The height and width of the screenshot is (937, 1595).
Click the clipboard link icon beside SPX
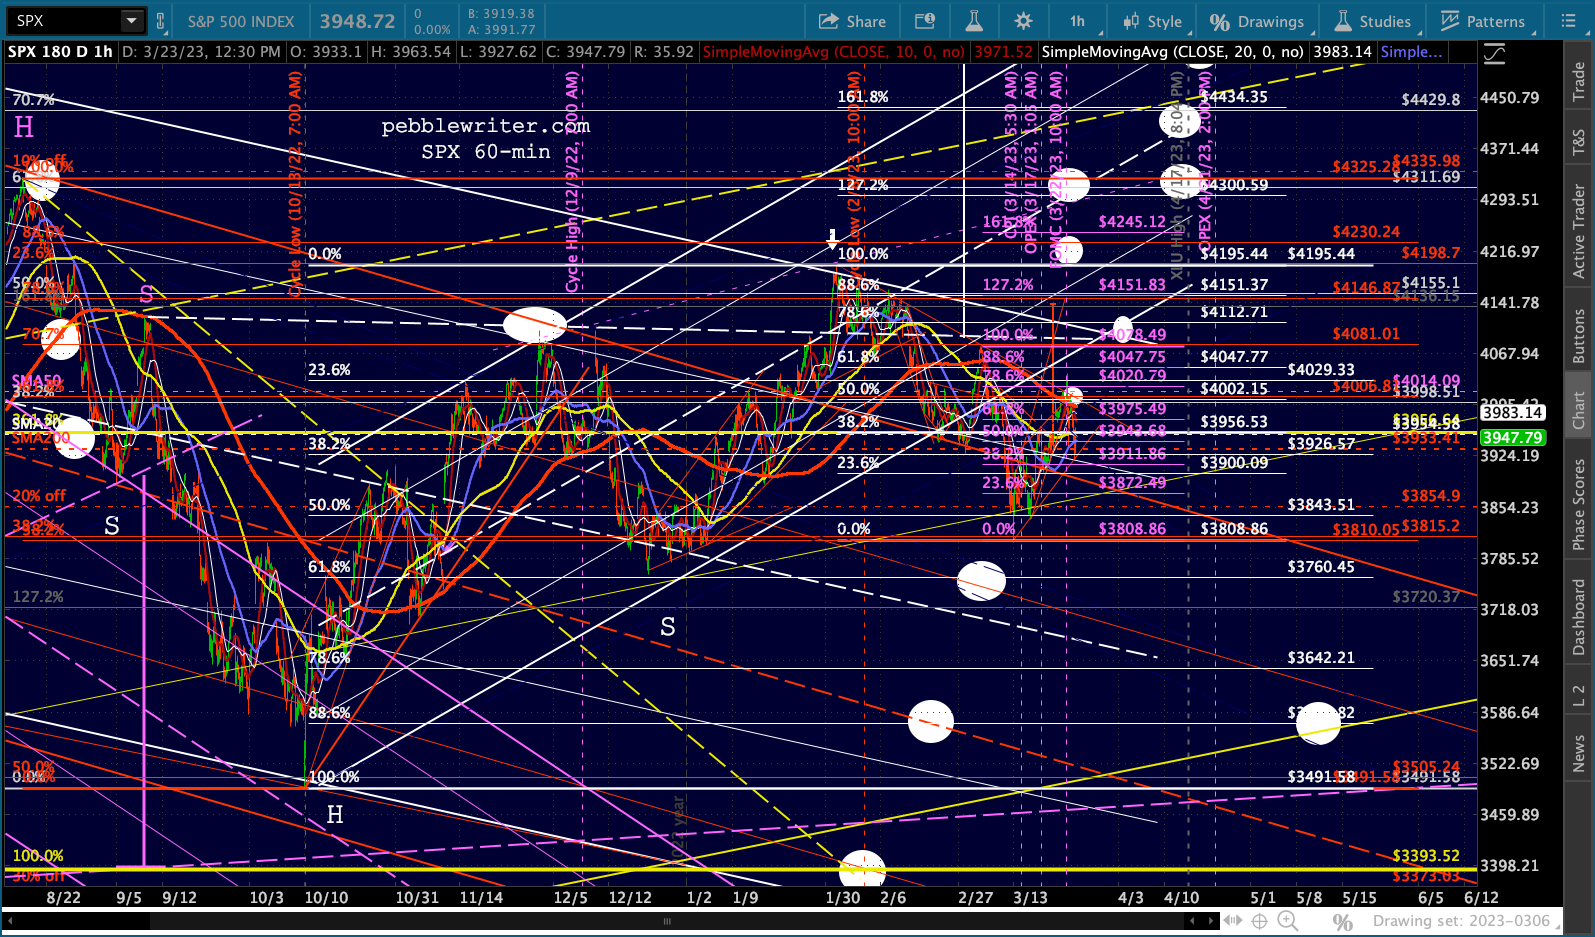coord(160,21)
